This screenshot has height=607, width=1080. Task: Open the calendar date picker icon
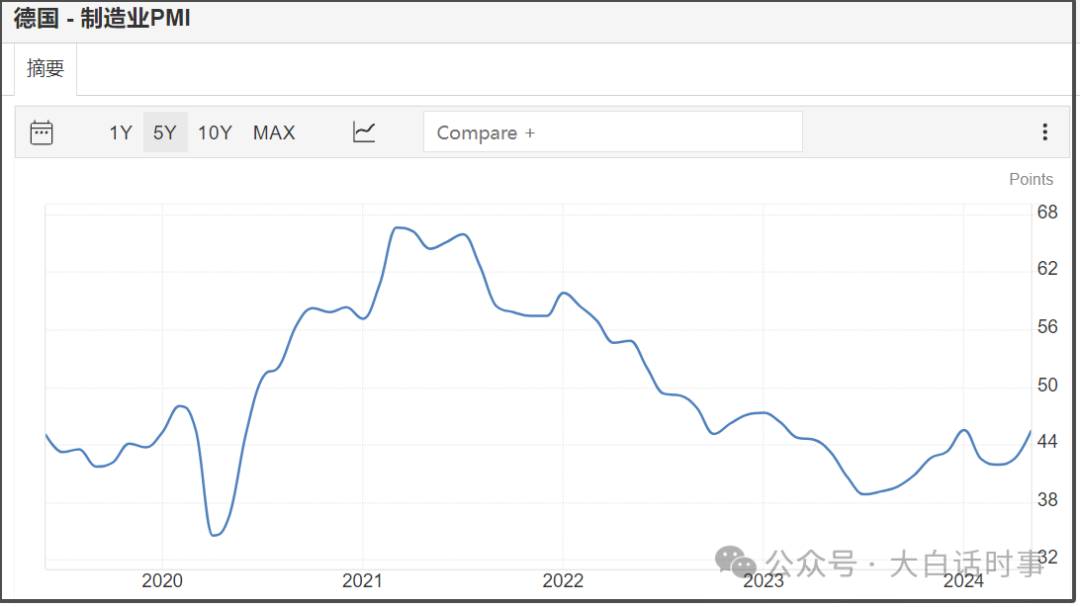tap(41, 132)
